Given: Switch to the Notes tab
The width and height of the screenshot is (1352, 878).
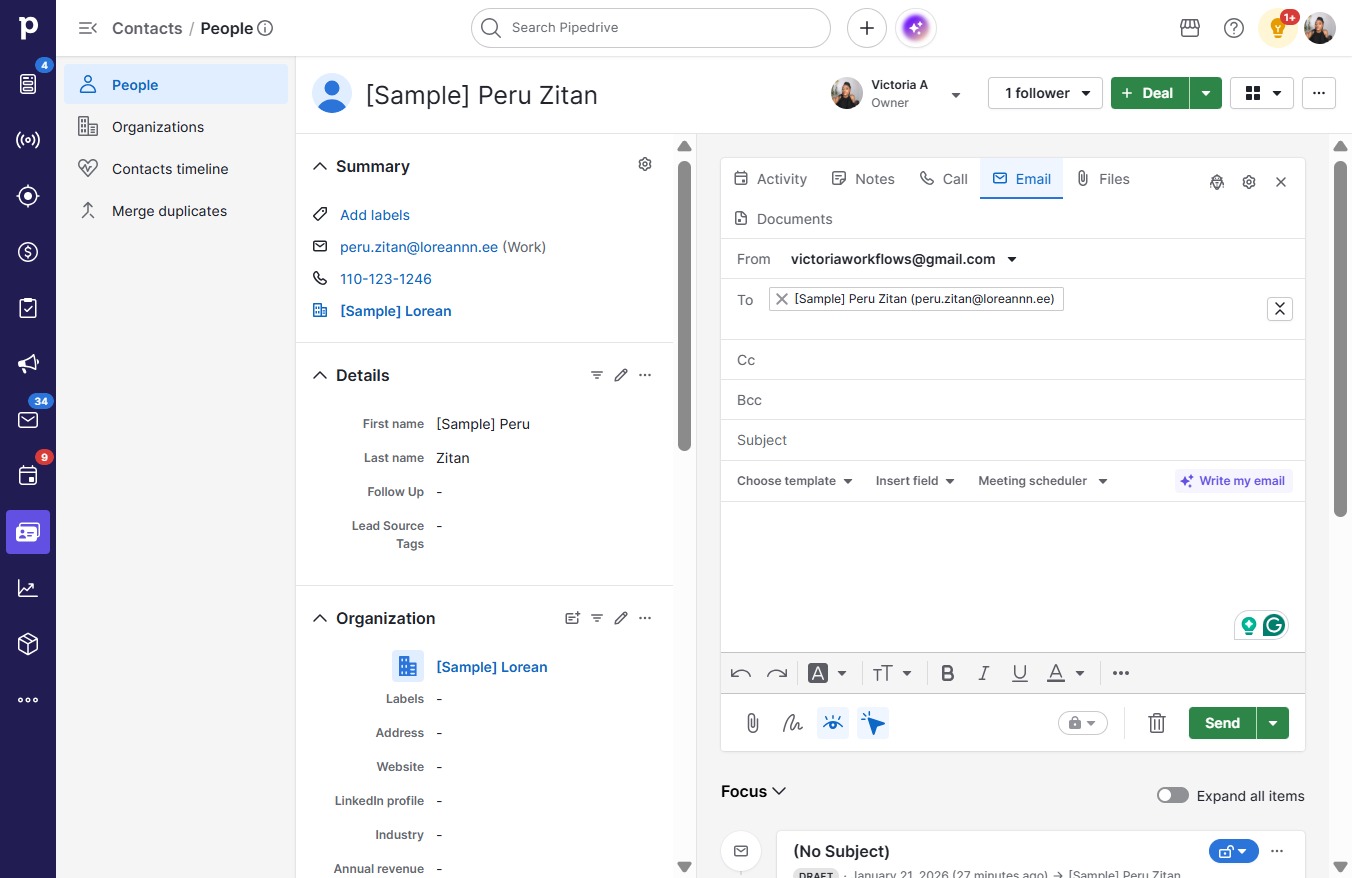Looking at the screenshot, I should click(x=863, y=179).
